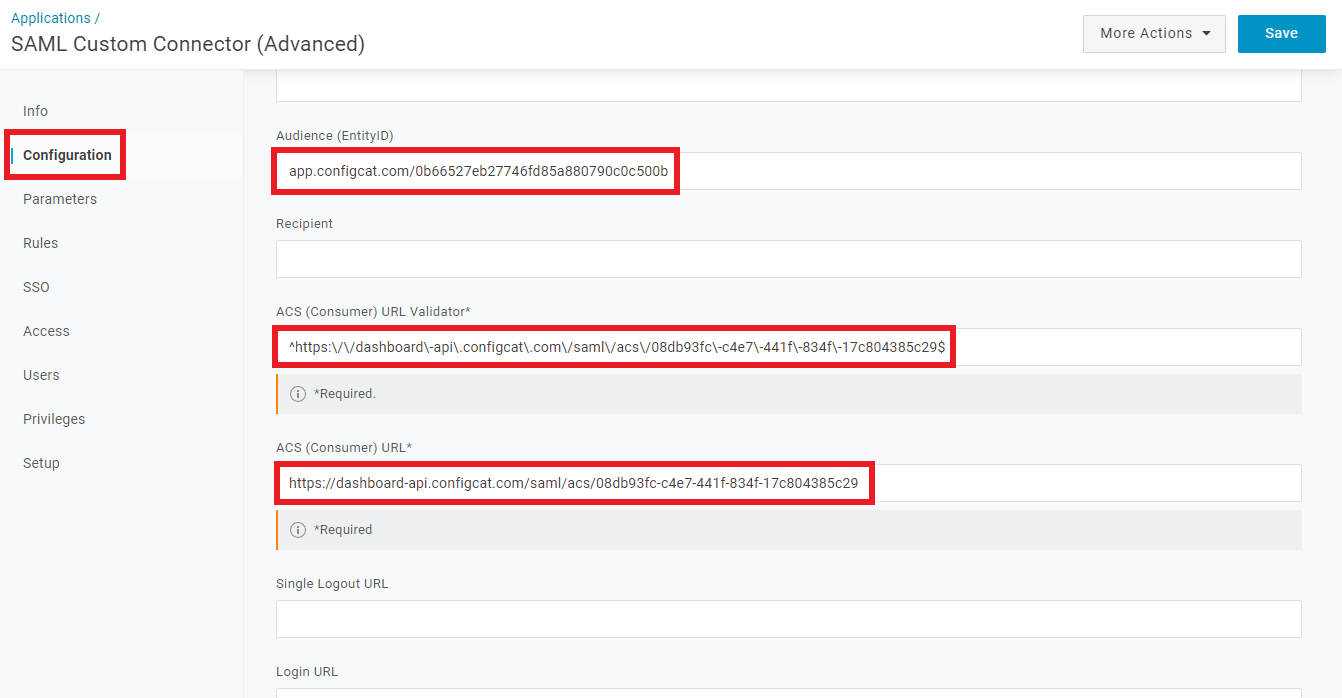Click the info icon beside Required under ACS URL
Viewport: 1342px width, 698px height.
[x=297, y=529]
